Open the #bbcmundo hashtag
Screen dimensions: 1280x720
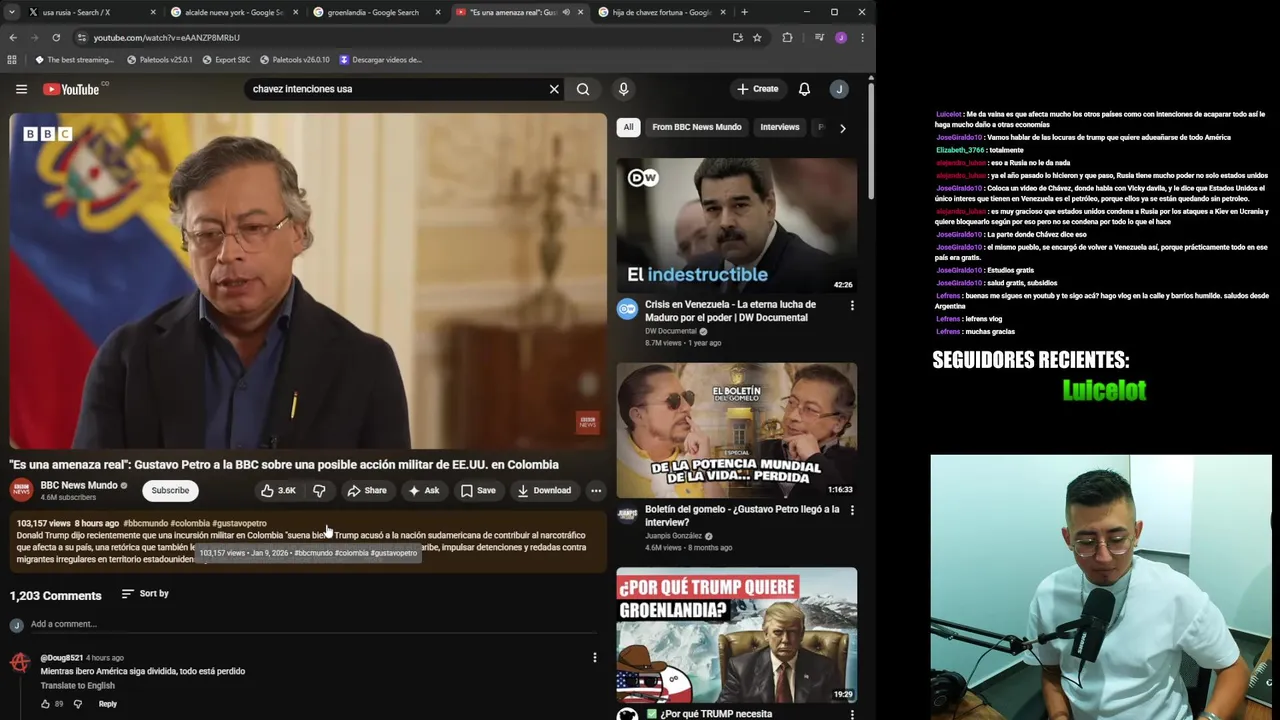point(145,523)
